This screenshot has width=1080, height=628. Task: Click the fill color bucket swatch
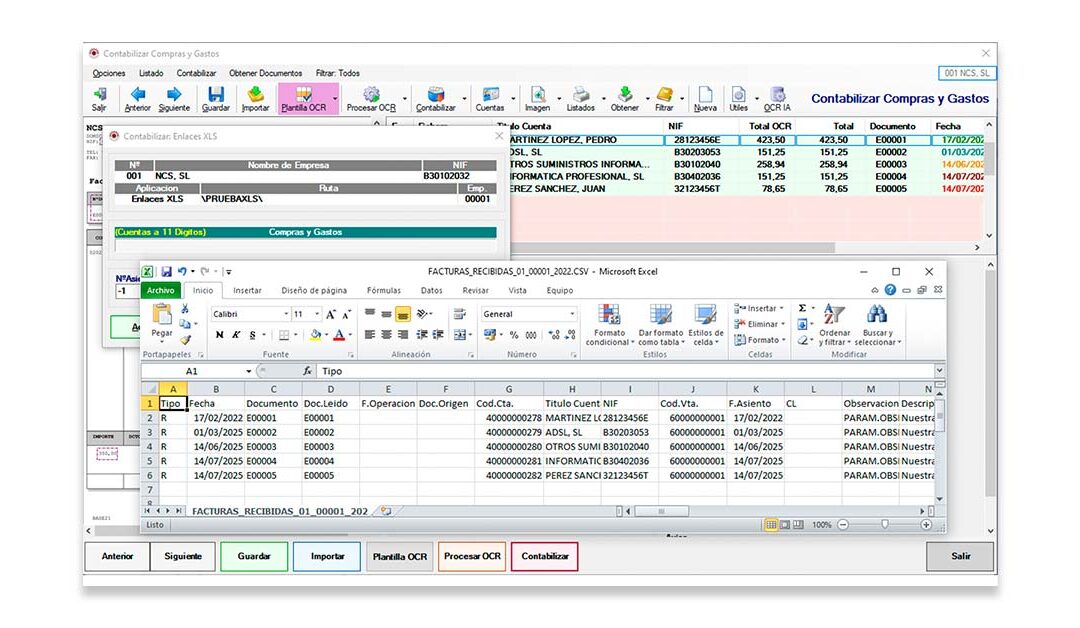(315, 335)
